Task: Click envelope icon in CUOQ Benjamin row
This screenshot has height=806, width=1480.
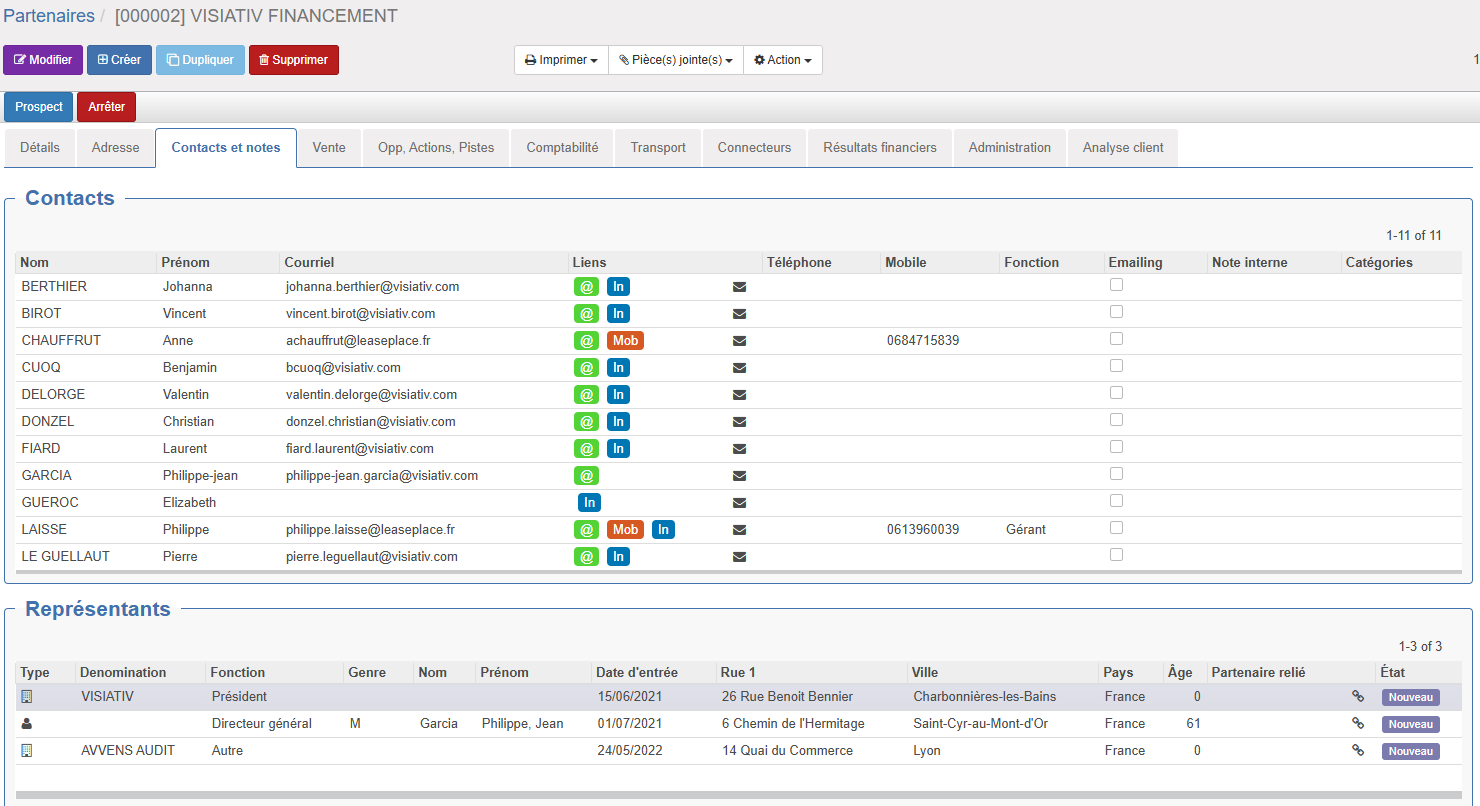Action: coord(740,368)
